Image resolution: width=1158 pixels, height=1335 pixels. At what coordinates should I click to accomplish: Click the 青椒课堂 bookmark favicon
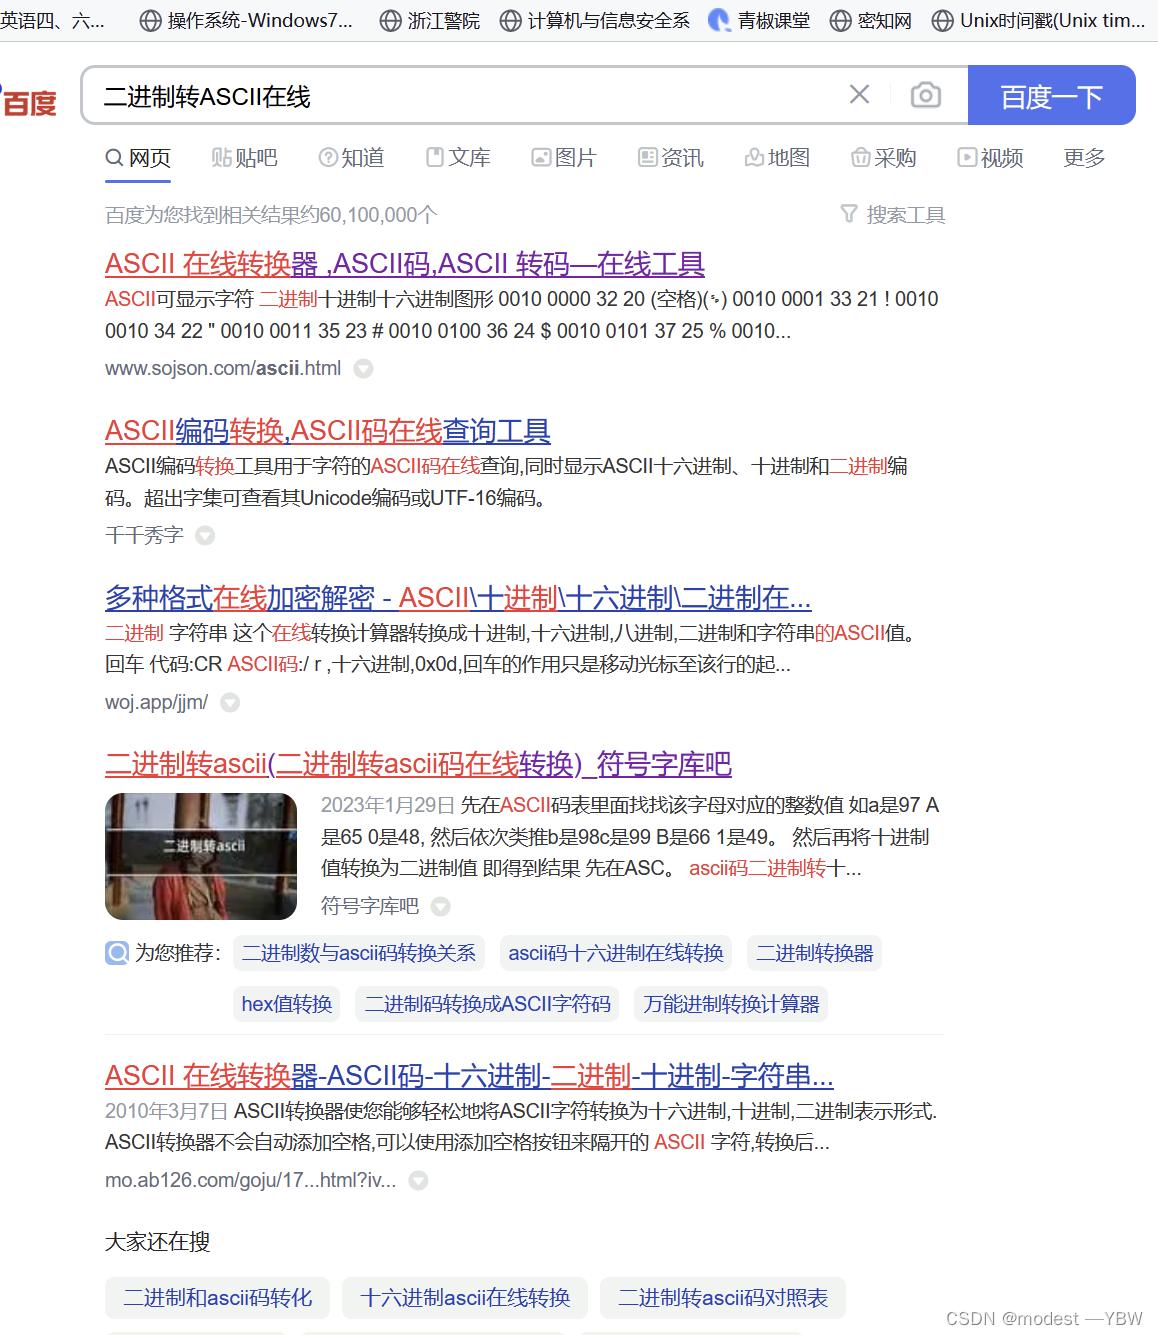(719, 21)
